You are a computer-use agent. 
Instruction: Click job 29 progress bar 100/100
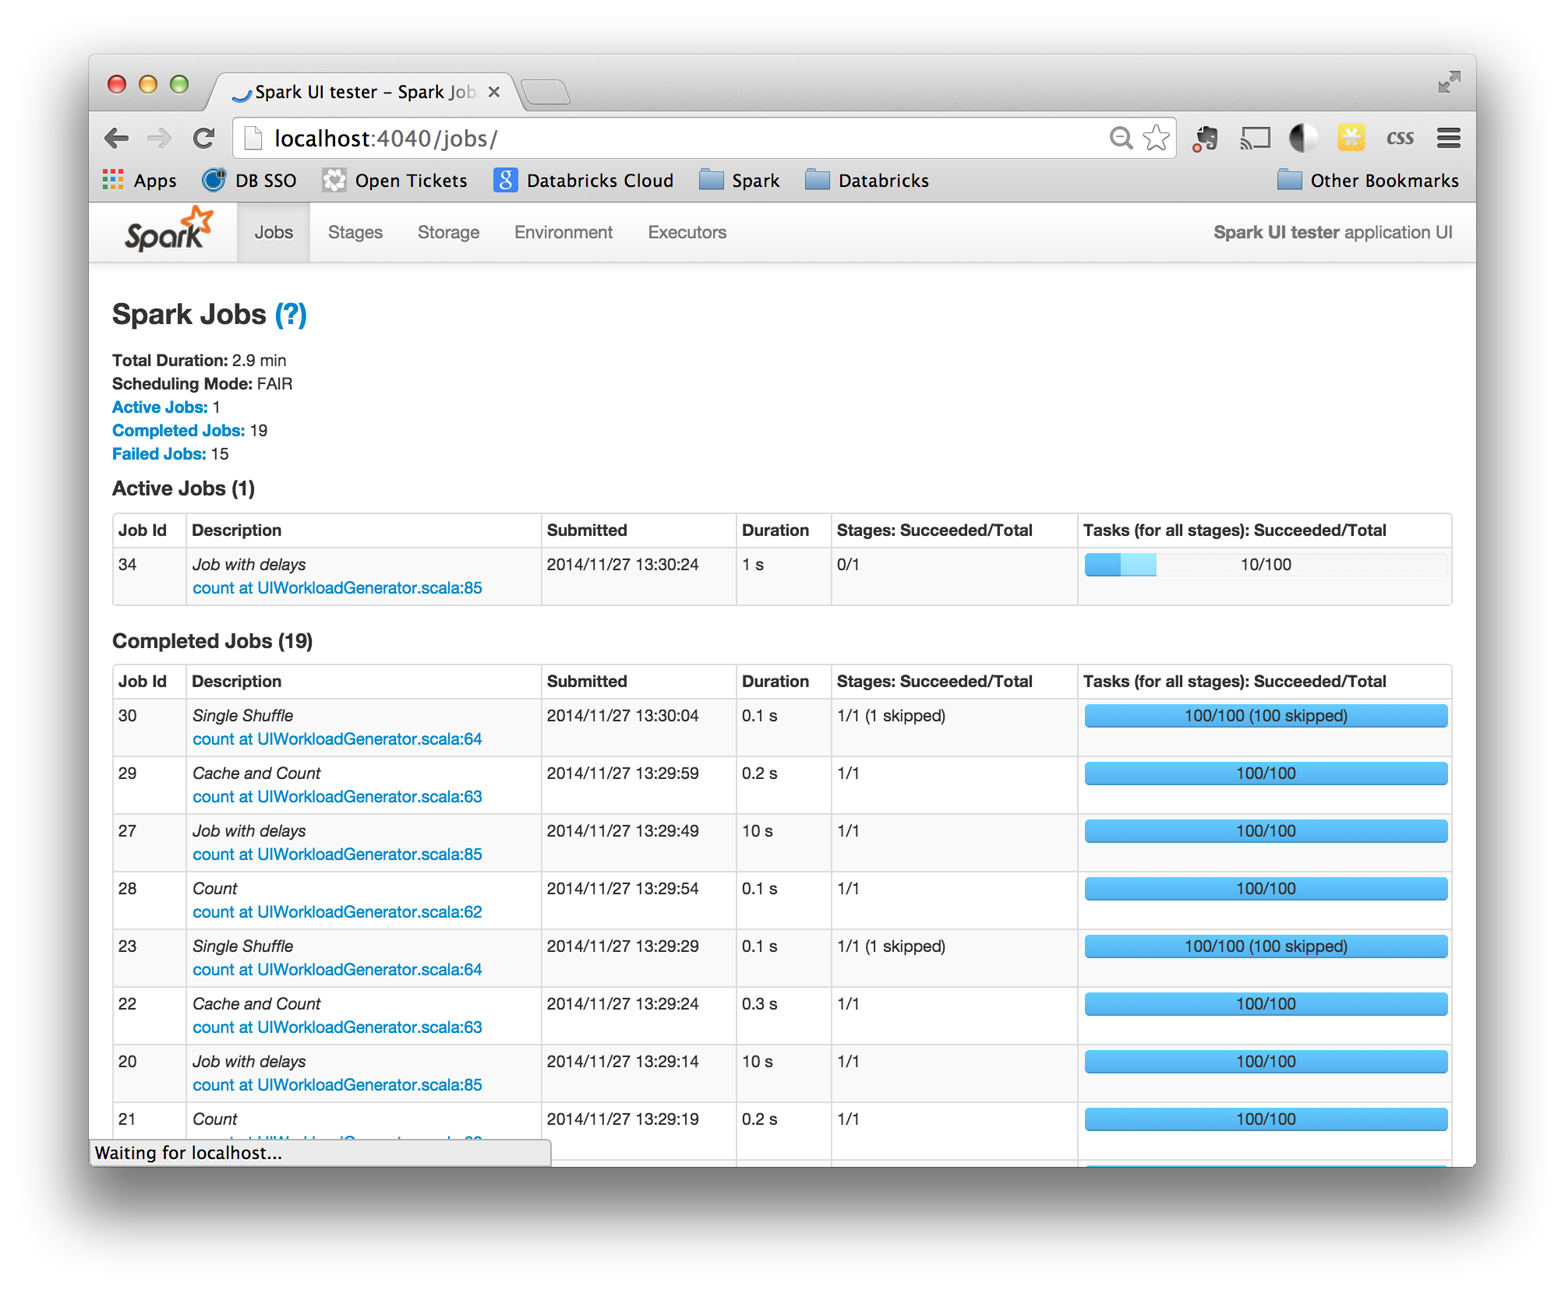coord(1266,773)
